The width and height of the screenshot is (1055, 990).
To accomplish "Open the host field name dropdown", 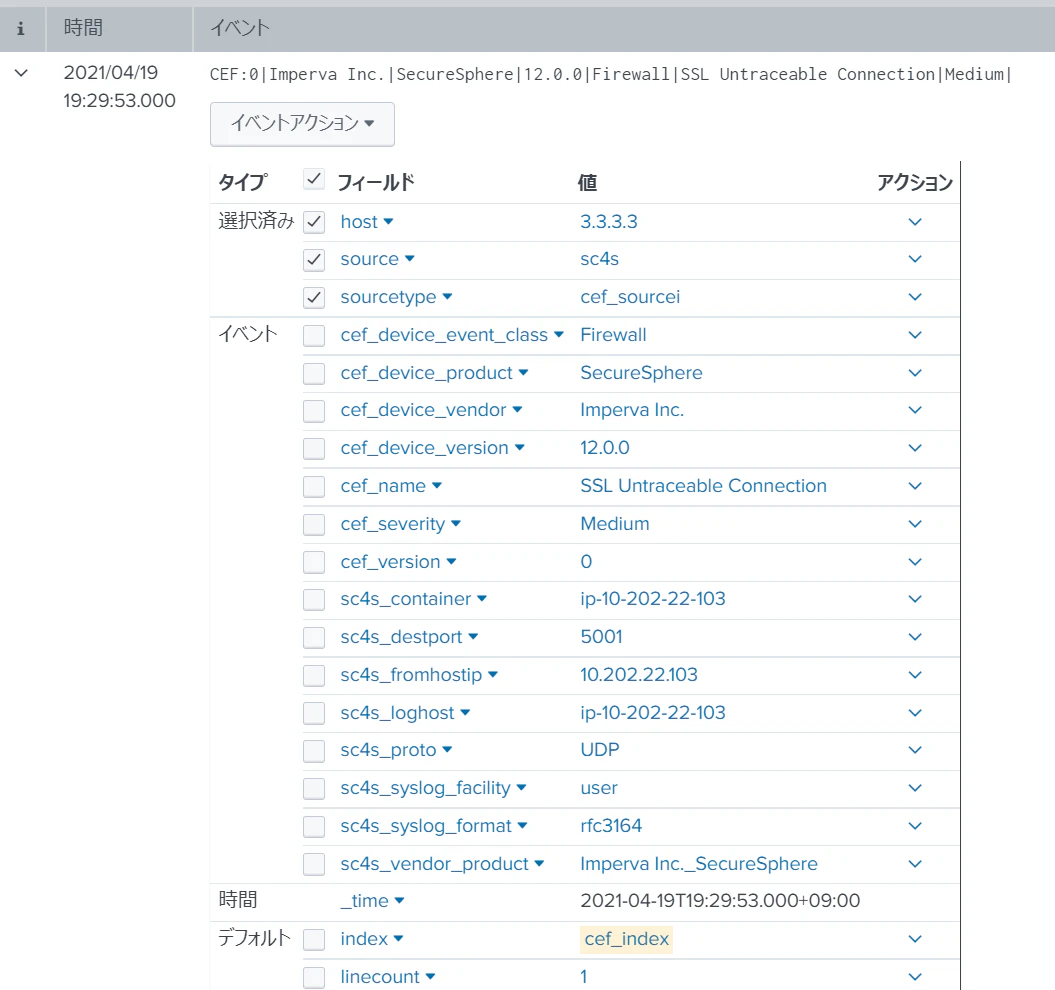I will 367,221.
